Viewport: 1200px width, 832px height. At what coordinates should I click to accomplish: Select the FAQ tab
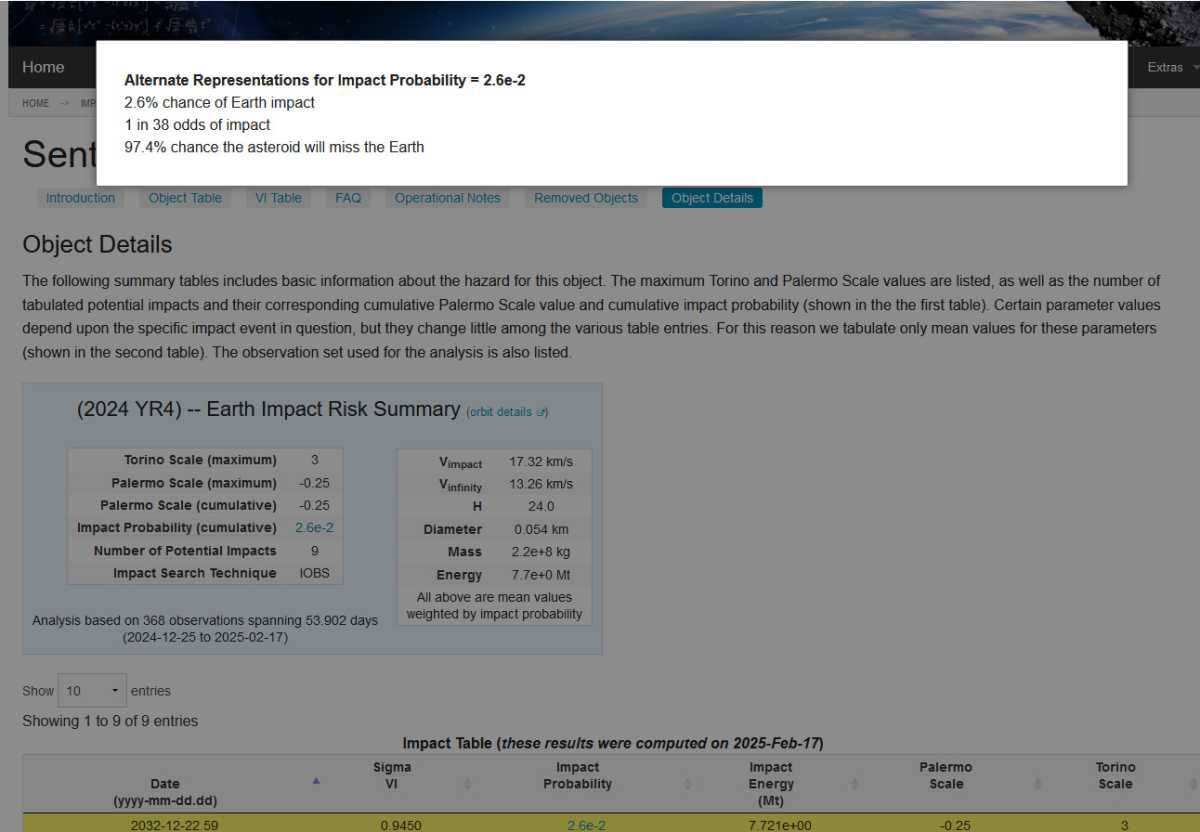pyautogui.click(x=348, y=198)
